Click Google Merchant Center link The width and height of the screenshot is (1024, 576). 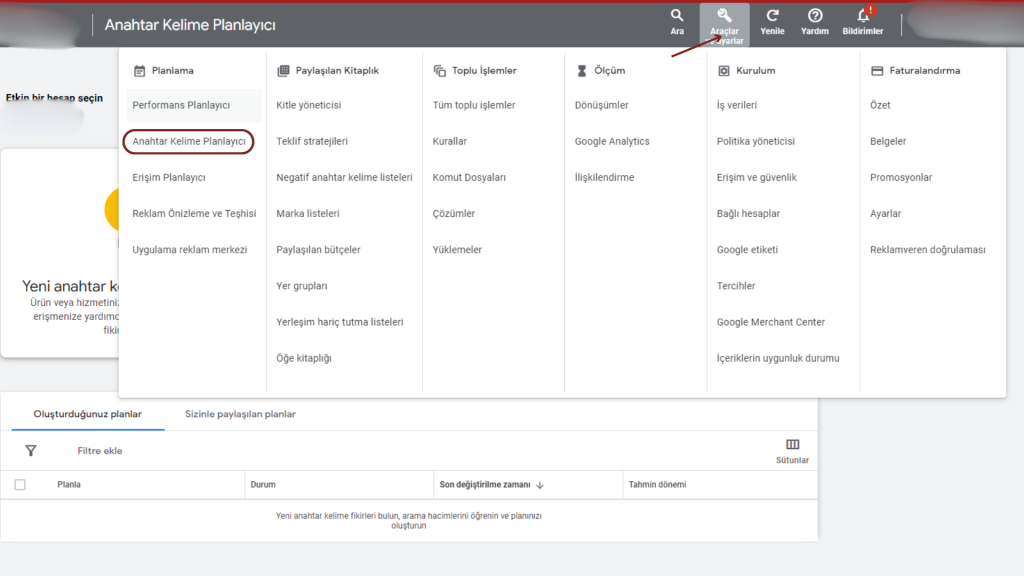pos(770,322)
